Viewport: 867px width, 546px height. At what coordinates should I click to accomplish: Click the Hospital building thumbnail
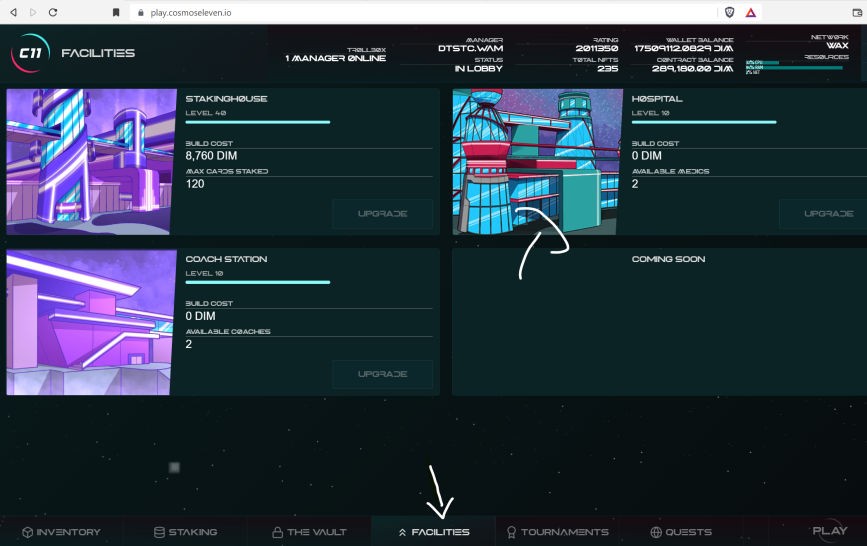coord(537,162)
